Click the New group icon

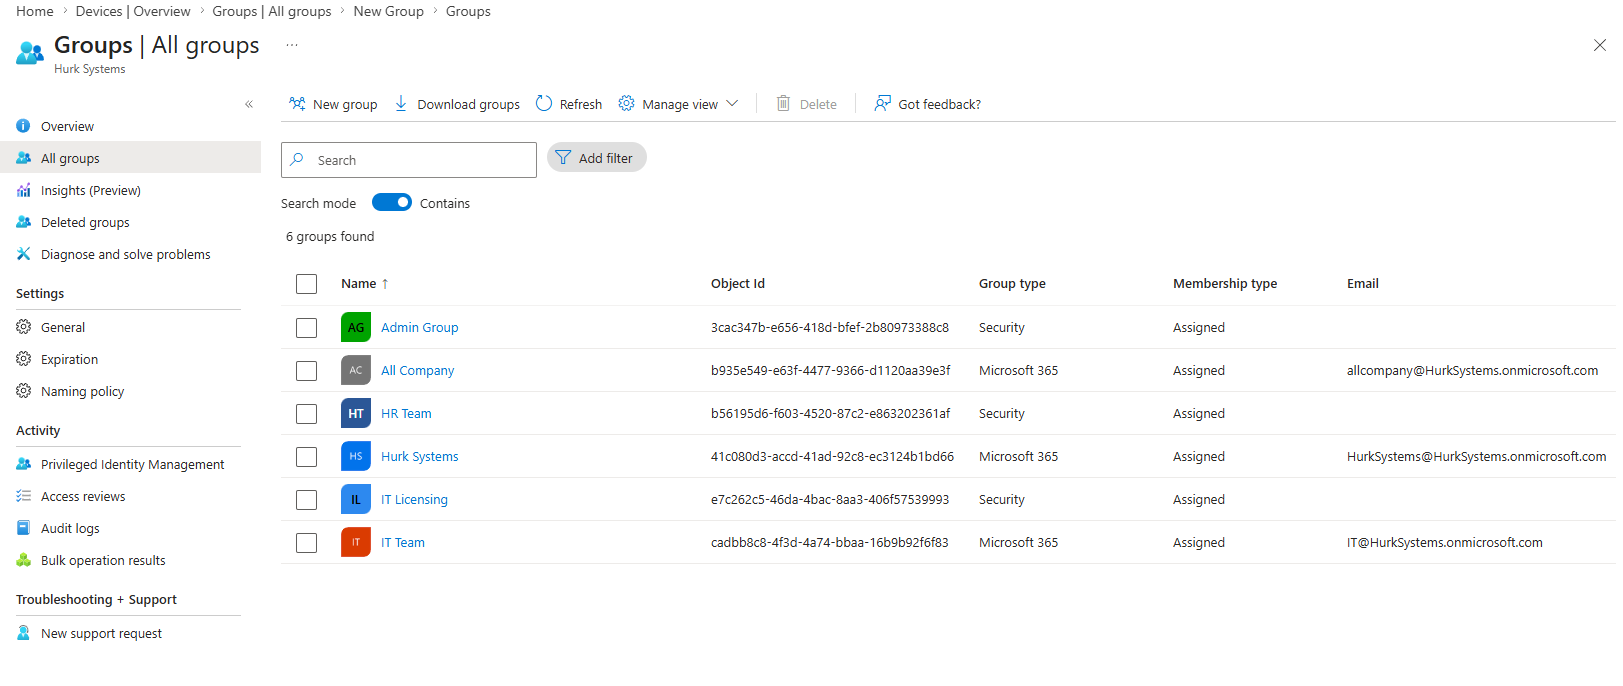tap(297, 104)
